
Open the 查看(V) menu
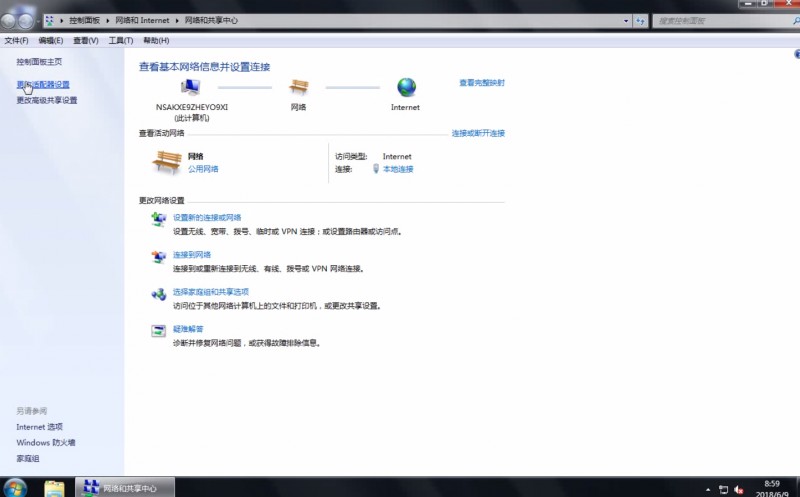pyautogui.click(x=85, y=40)
